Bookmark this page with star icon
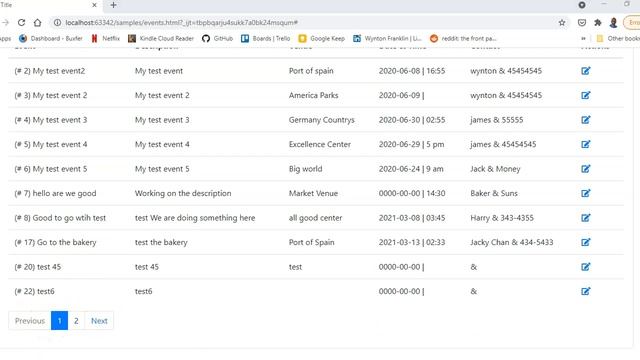640x360 pixels. pos(562,22)
